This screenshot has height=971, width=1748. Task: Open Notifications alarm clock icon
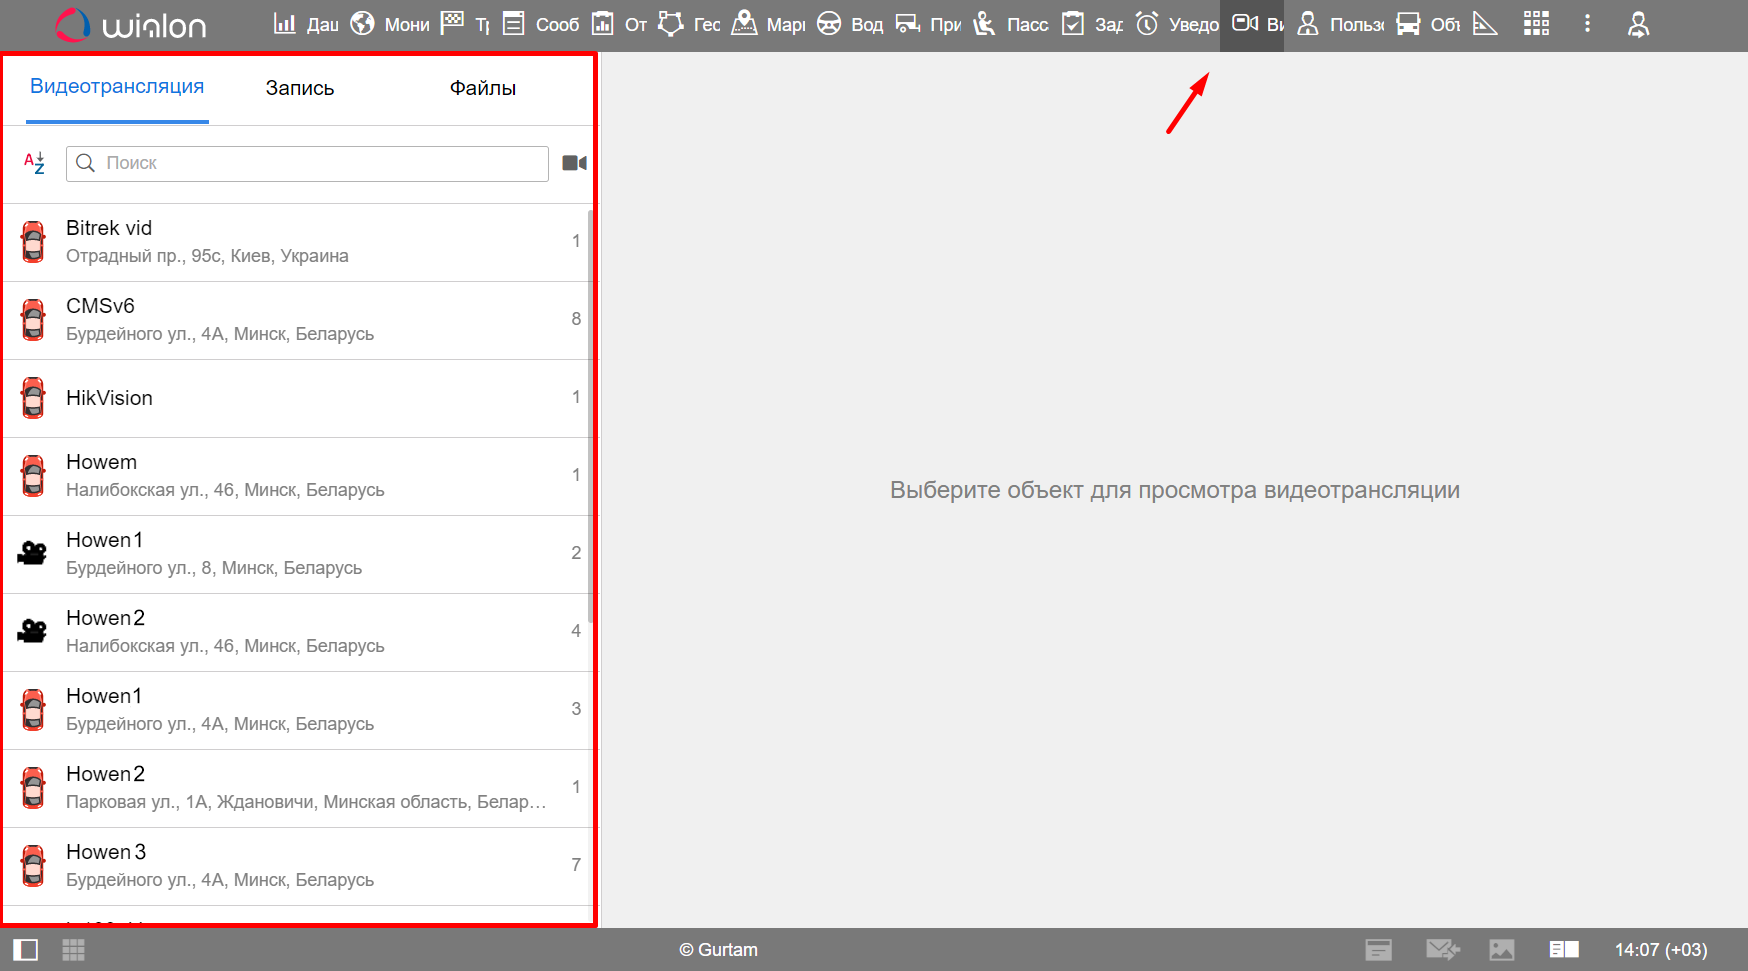click(x=1147, y=24)
